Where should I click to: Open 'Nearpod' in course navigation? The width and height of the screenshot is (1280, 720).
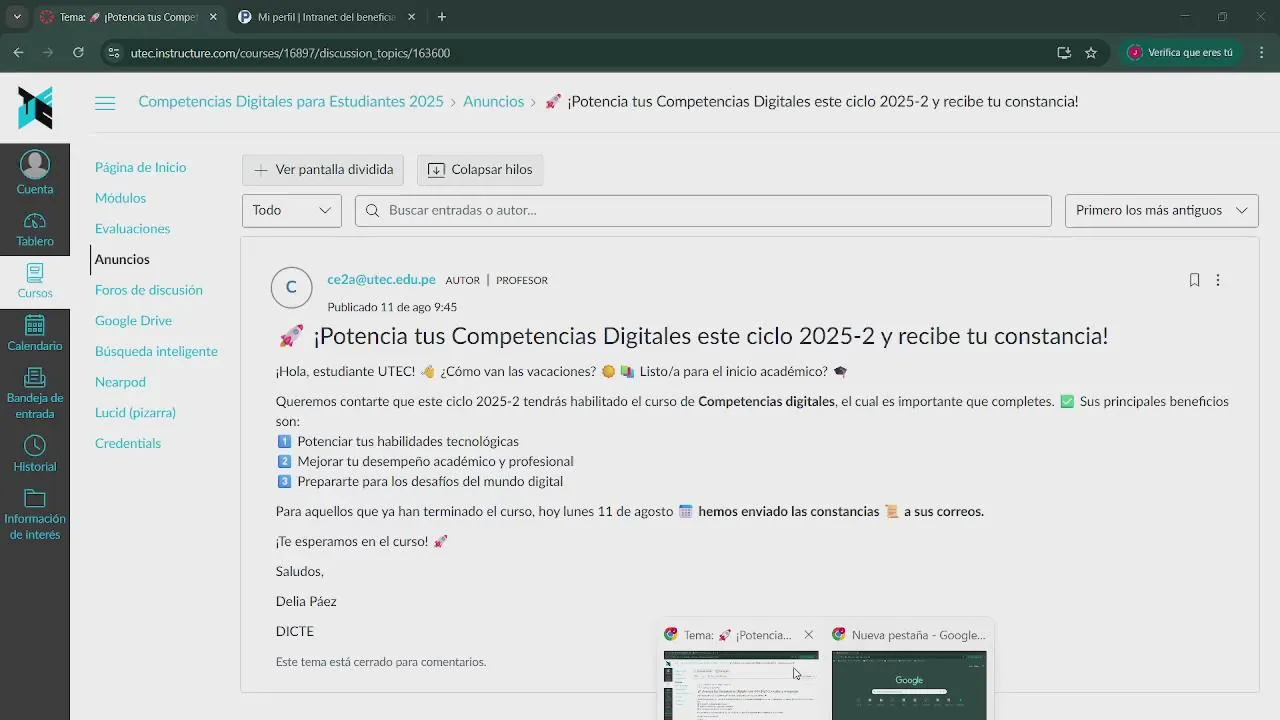120,382
